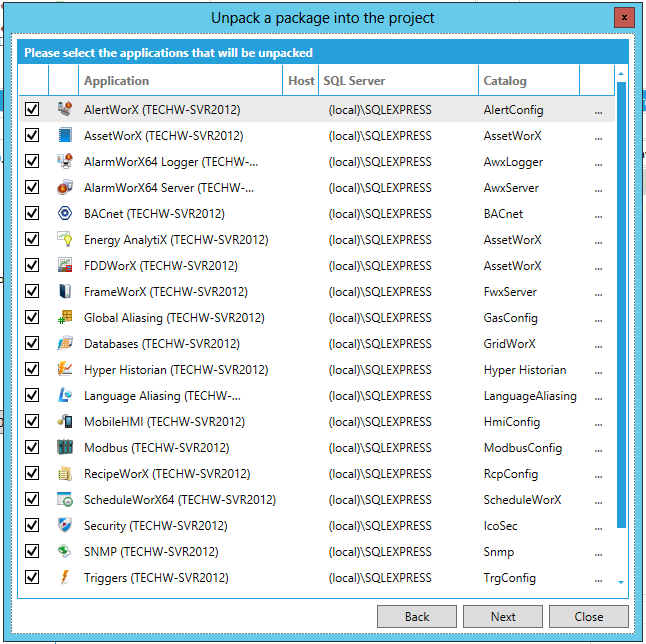The image size is (646, 644).
Task: Open browse ellipsis for TrgConfig catalog
Action: click(598, 578)
